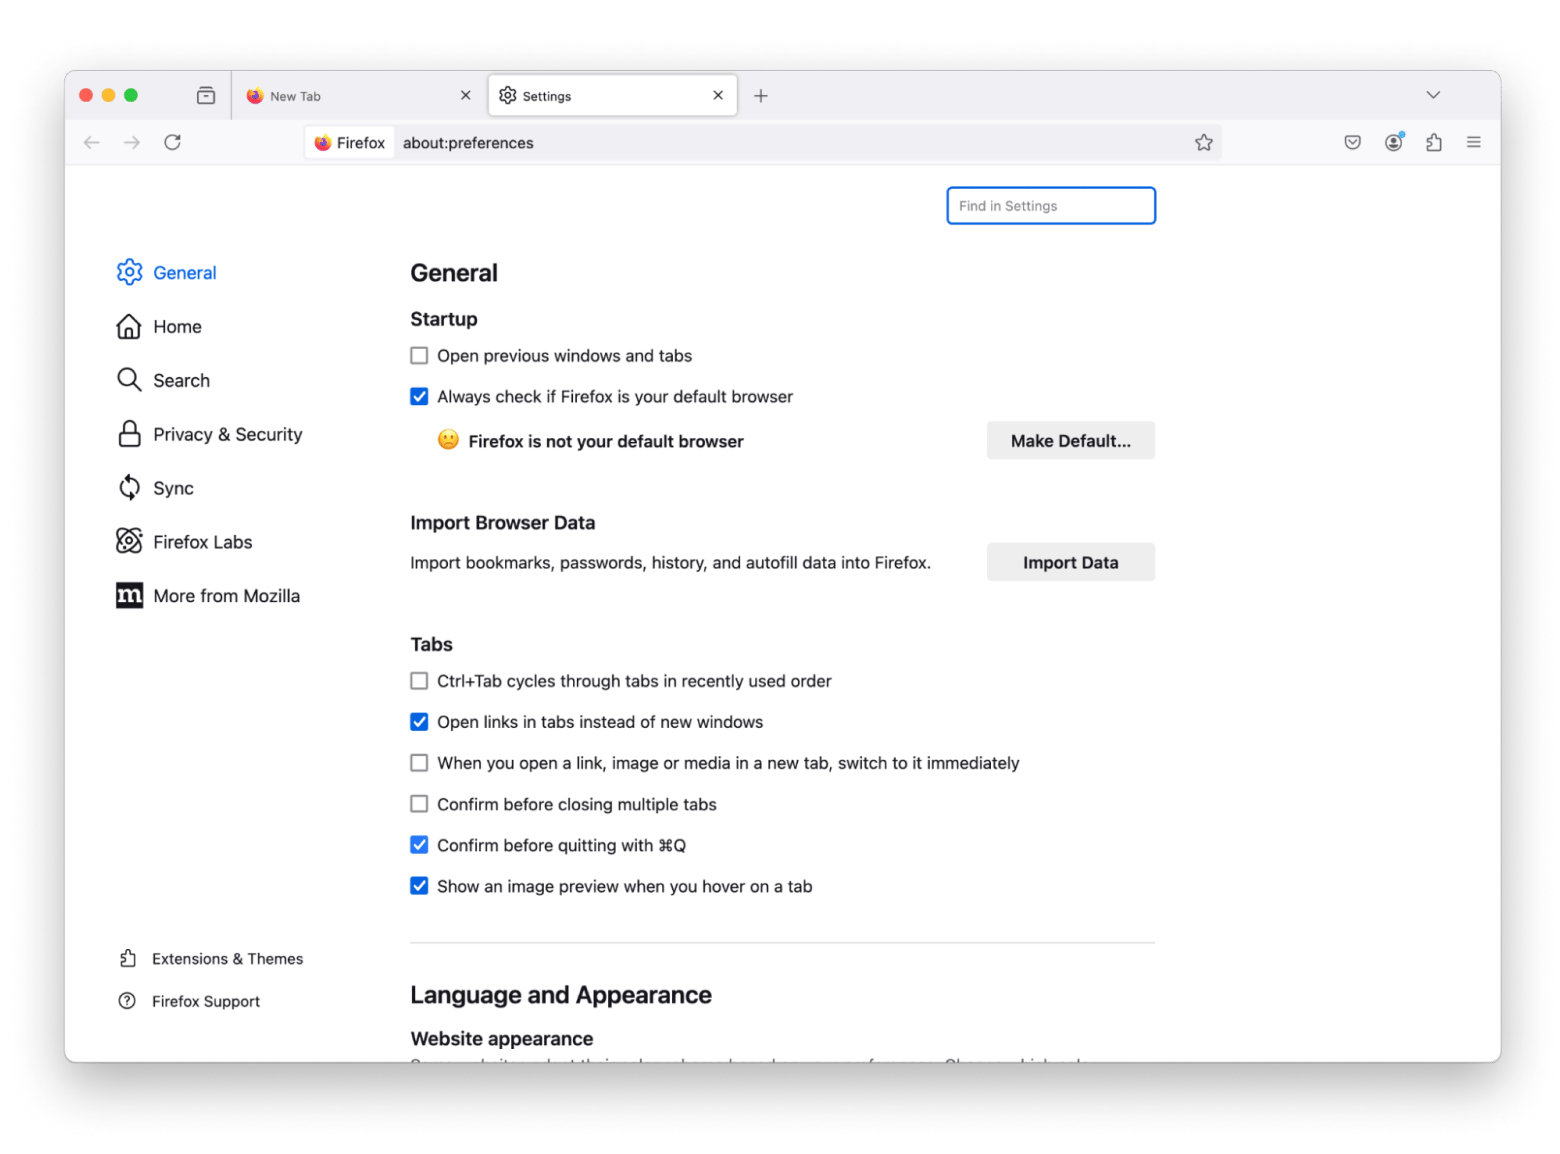
Task: Click the Firefox Labs icon
Action: 129,541
